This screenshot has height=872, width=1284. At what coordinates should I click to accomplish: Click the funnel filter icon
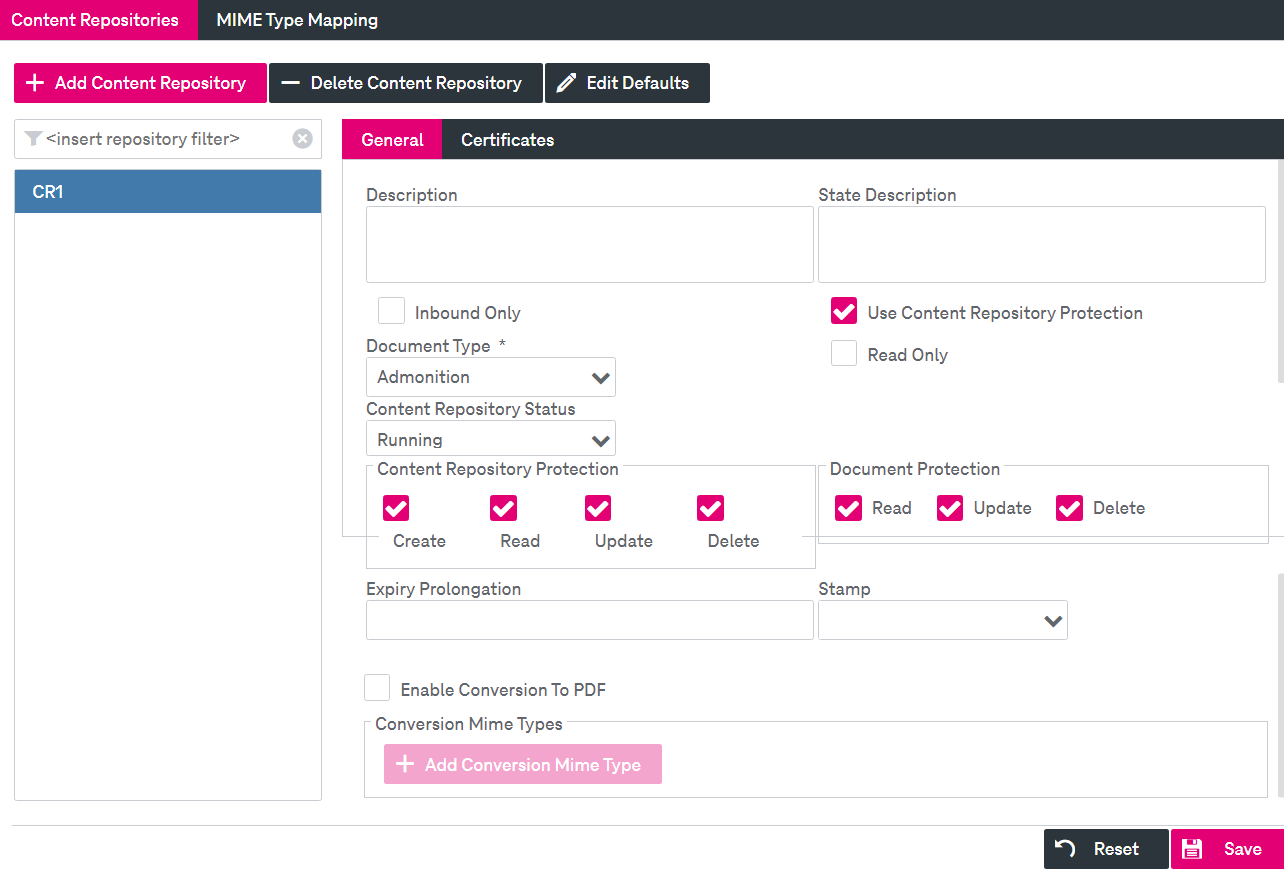[x=33, y=139]
